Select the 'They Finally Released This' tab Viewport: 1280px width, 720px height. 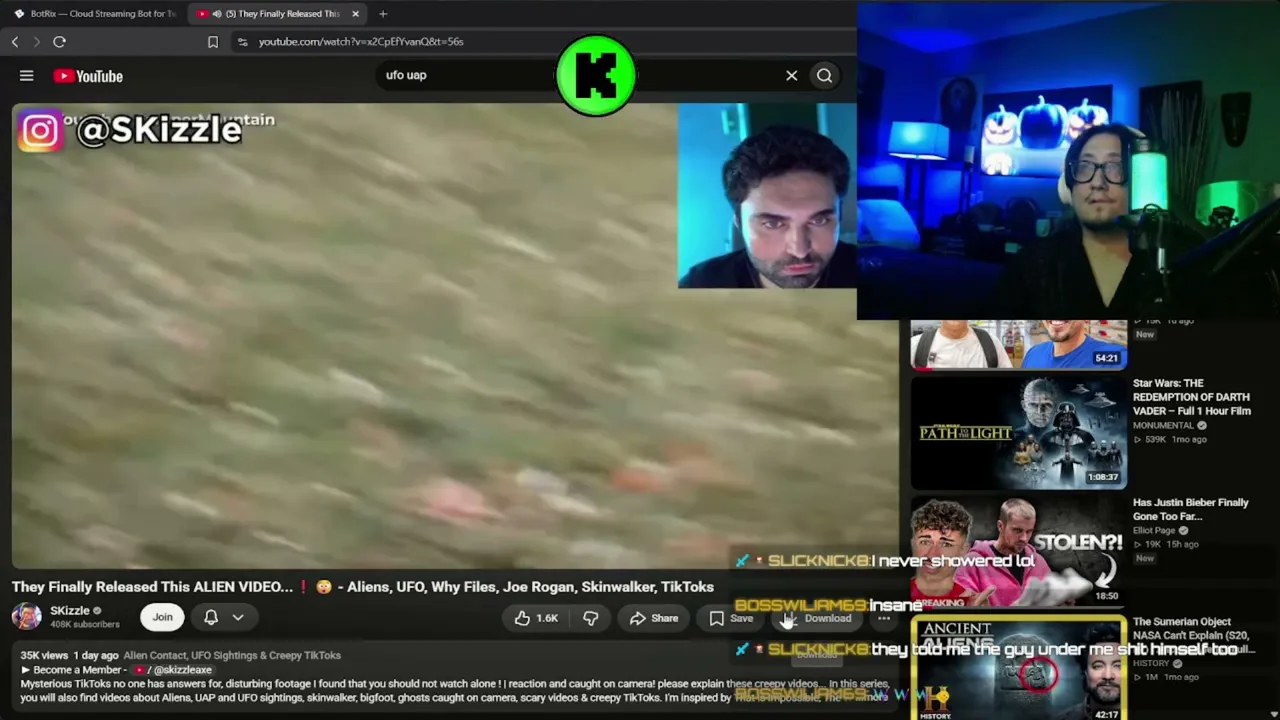click(278, 14)
